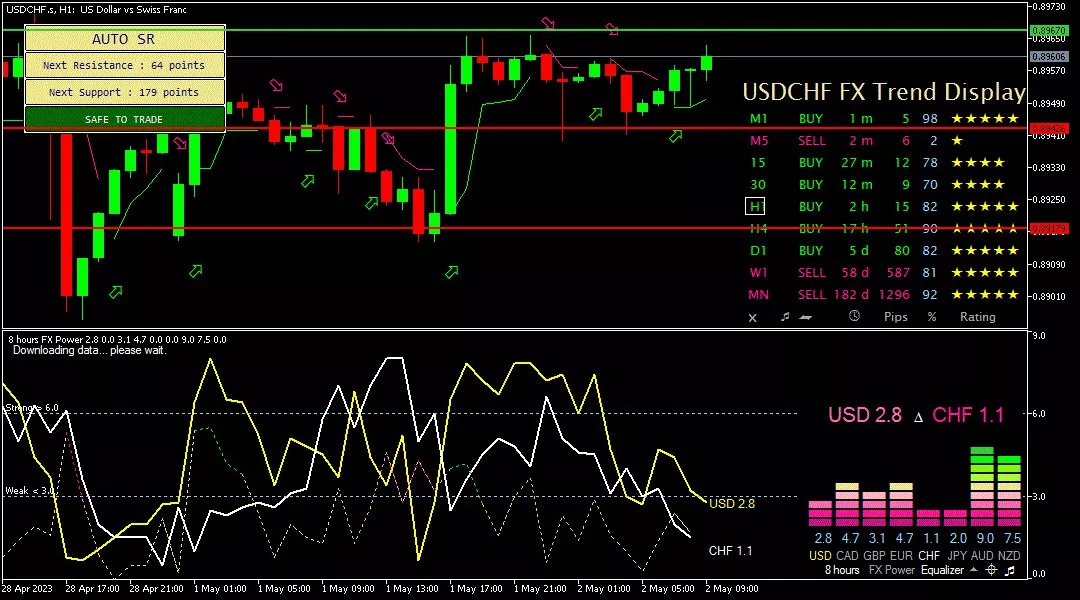This screenshot has height=600, width=1080.
Task: Click the MN row 1296 pips value
Action: [894, 295]
